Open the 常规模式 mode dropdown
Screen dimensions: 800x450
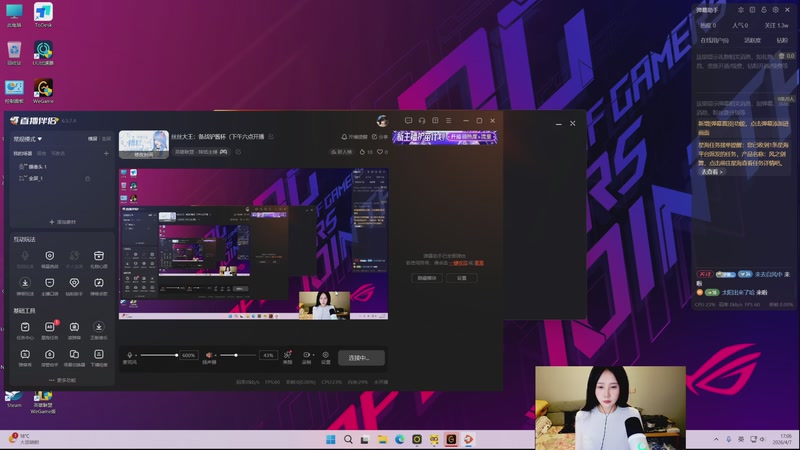28,139
